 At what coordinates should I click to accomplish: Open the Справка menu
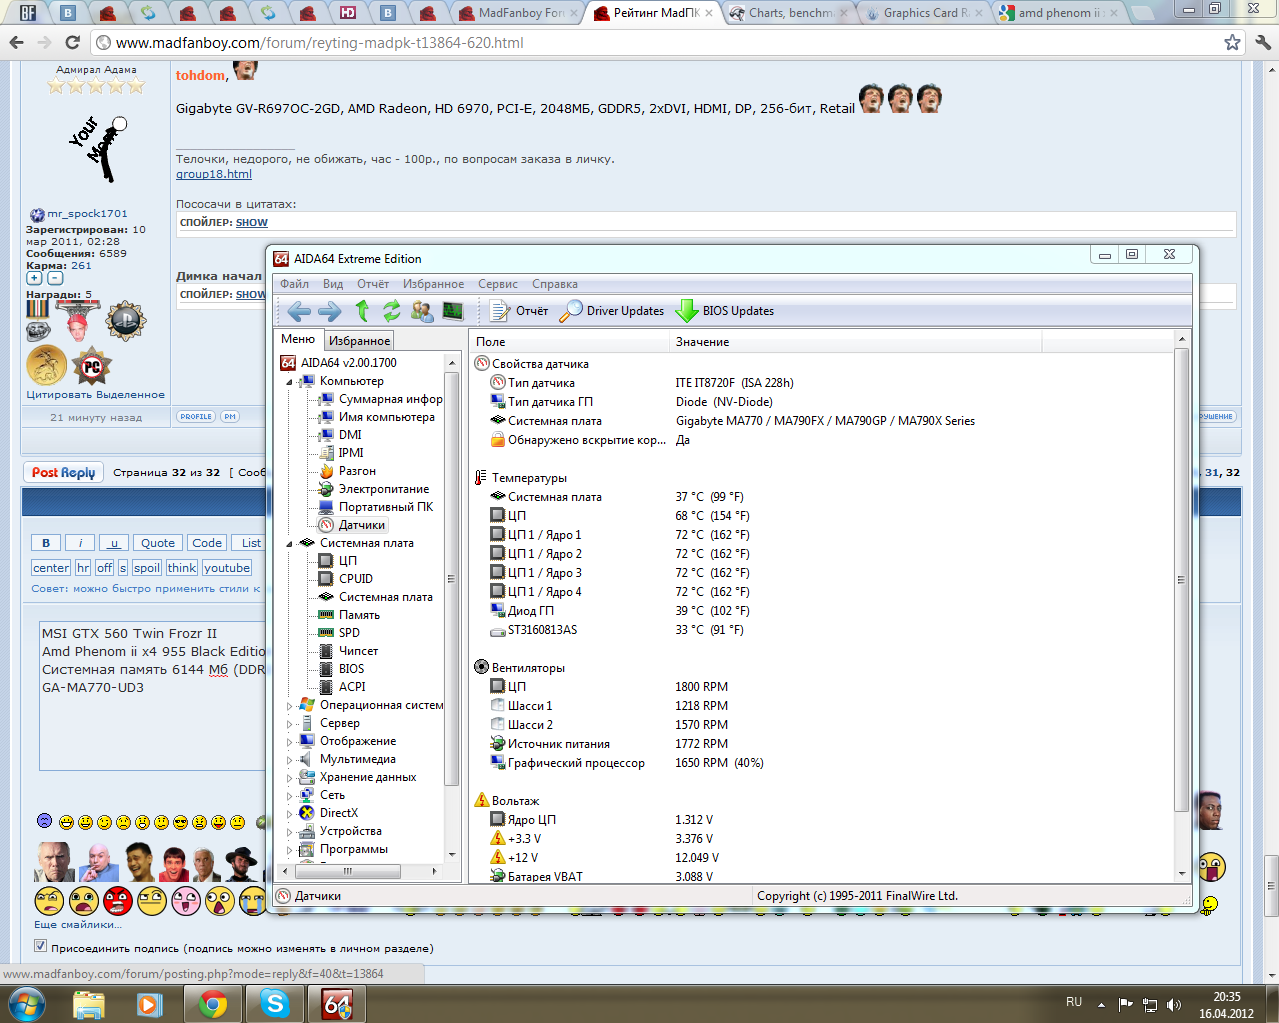click(555, 284)
